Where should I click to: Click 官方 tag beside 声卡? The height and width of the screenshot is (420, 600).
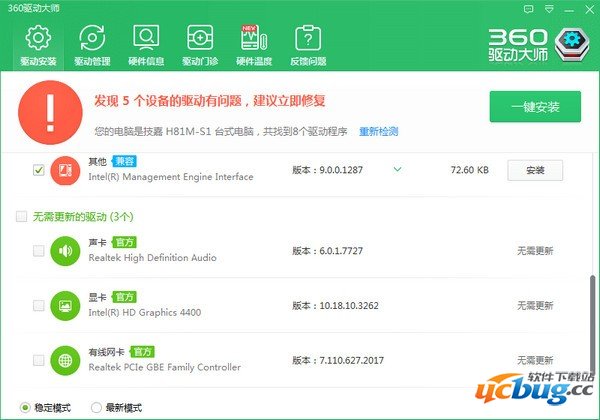(124, 242)
